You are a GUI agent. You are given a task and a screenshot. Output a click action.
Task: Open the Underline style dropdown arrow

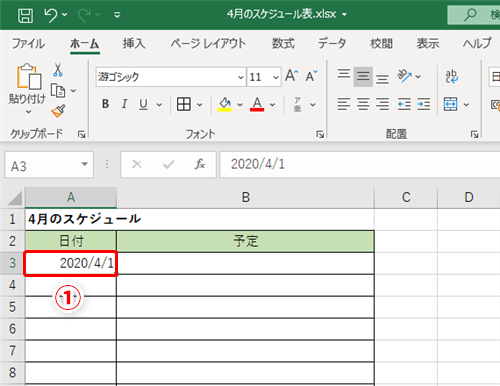tap(159, 105)
